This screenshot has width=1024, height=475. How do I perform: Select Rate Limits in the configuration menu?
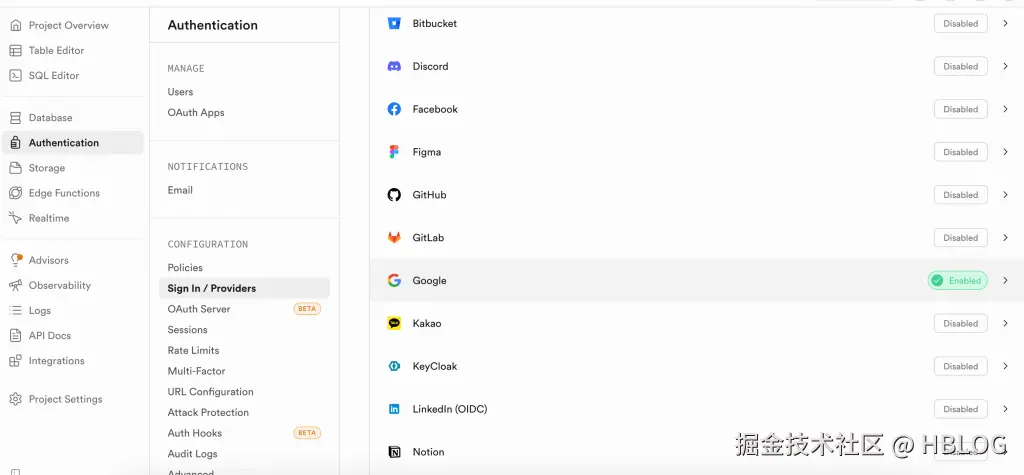tap(193, 351)
